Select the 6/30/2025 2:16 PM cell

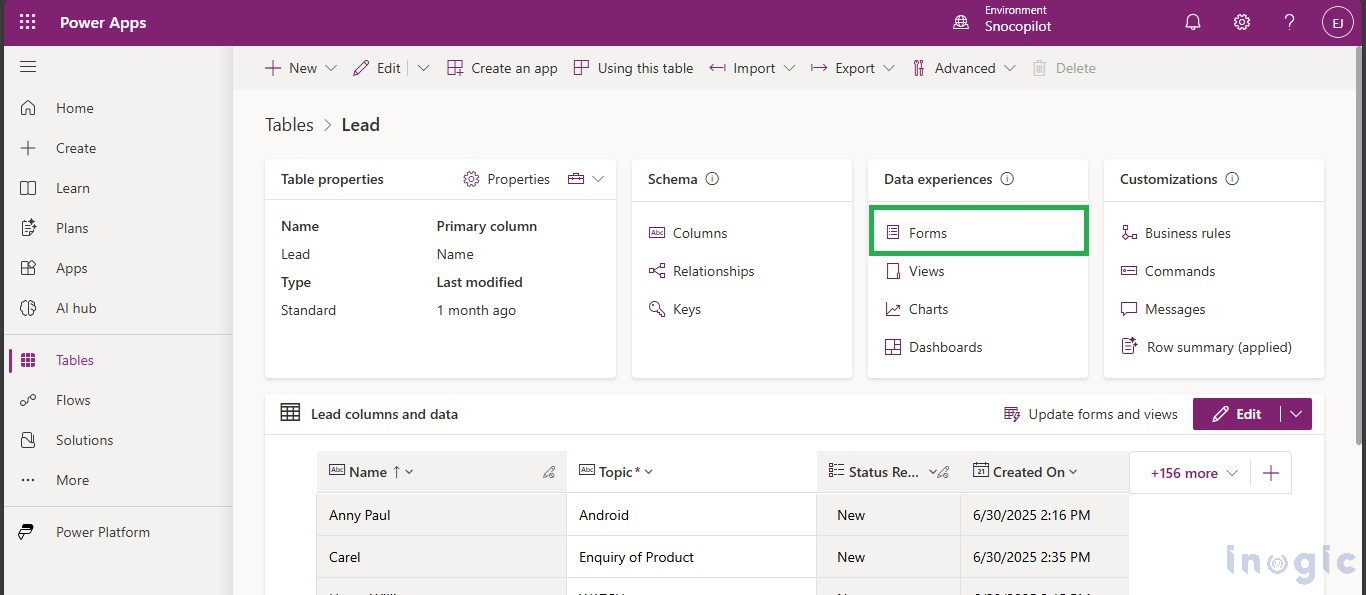click(x=1044, y=515)
